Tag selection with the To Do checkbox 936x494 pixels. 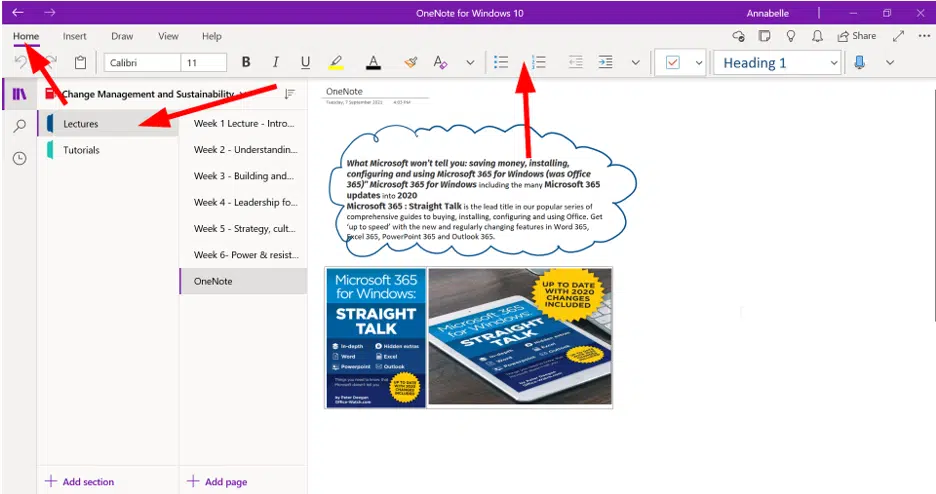tap(673, 62)
